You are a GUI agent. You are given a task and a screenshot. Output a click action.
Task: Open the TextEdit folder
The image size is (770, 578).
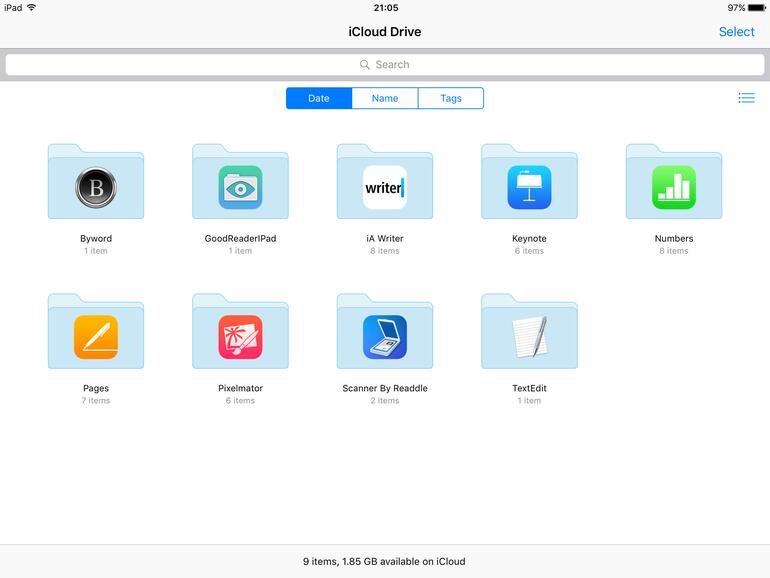click(x=529, y=331)
